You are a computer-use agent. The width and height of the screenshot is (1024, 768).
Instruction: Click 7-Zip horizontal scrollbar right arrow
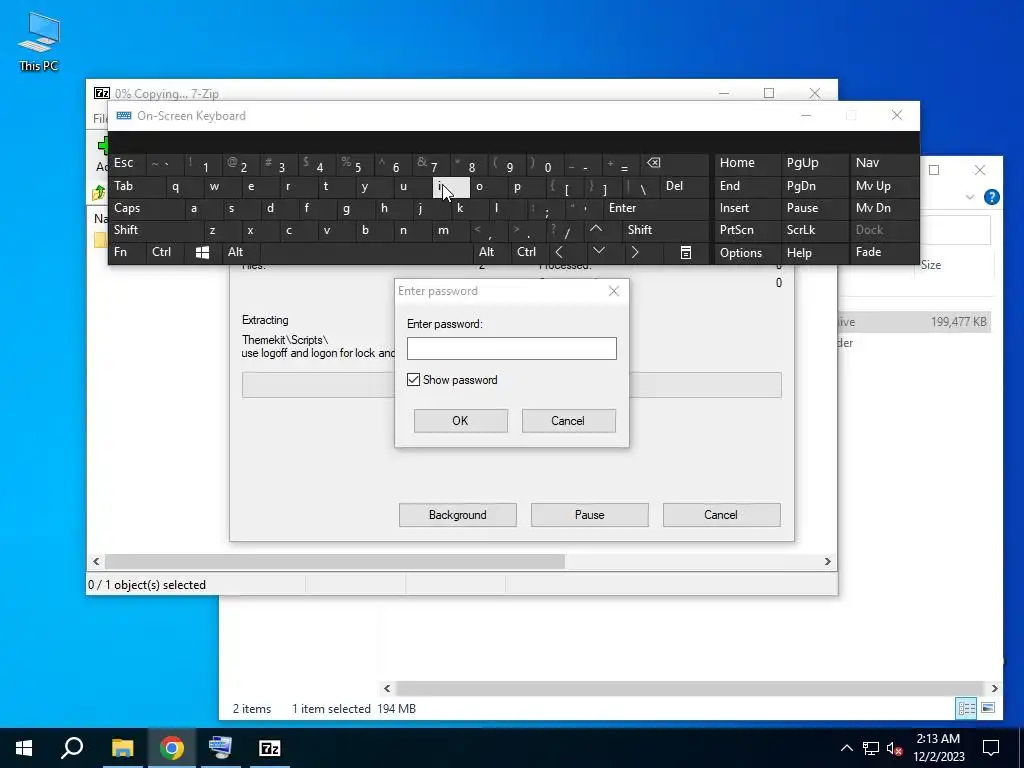827,562
